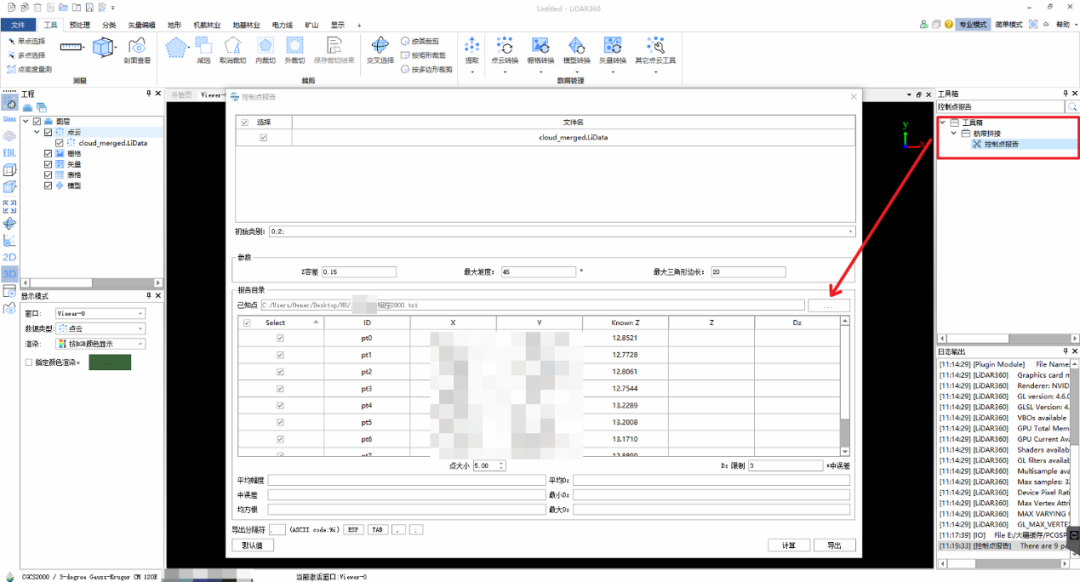Open the 文件 File menu
The width and height of the screenshot is (1080, 582).
pyautogui.click(x=18, y=25)
